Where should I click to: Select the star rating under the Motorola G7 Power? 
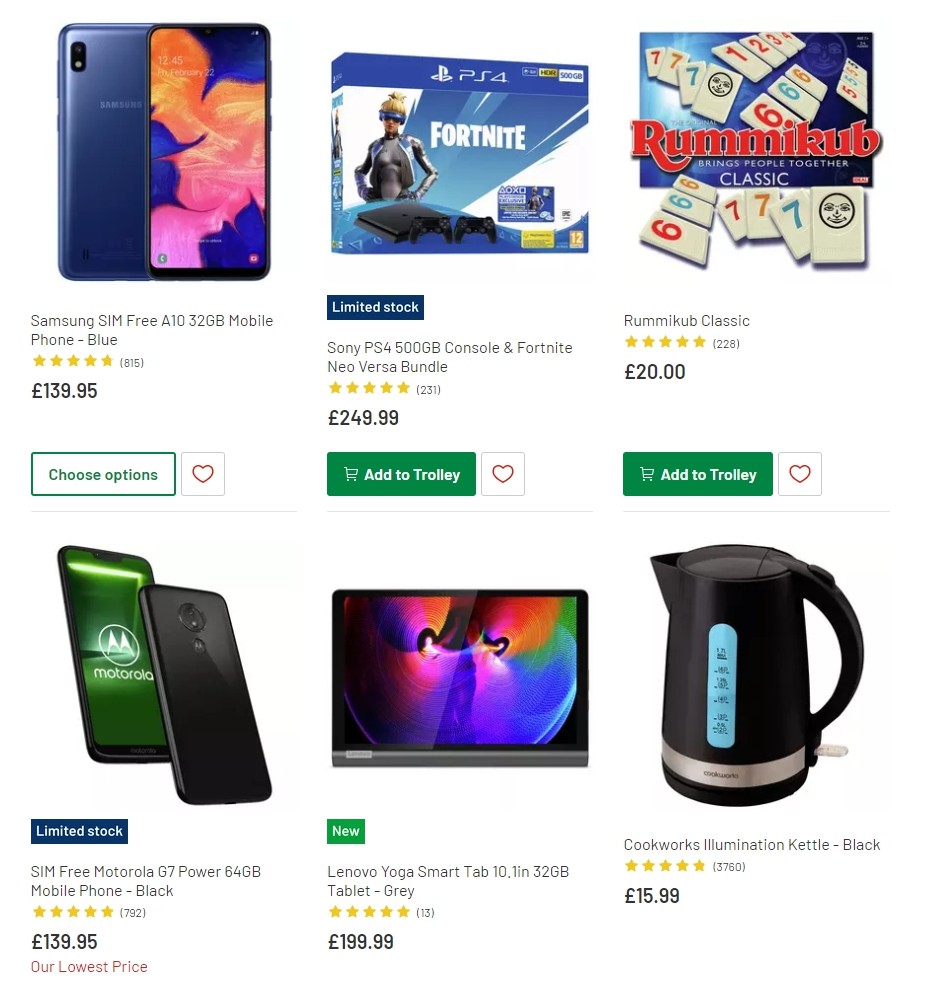point(73,912)
